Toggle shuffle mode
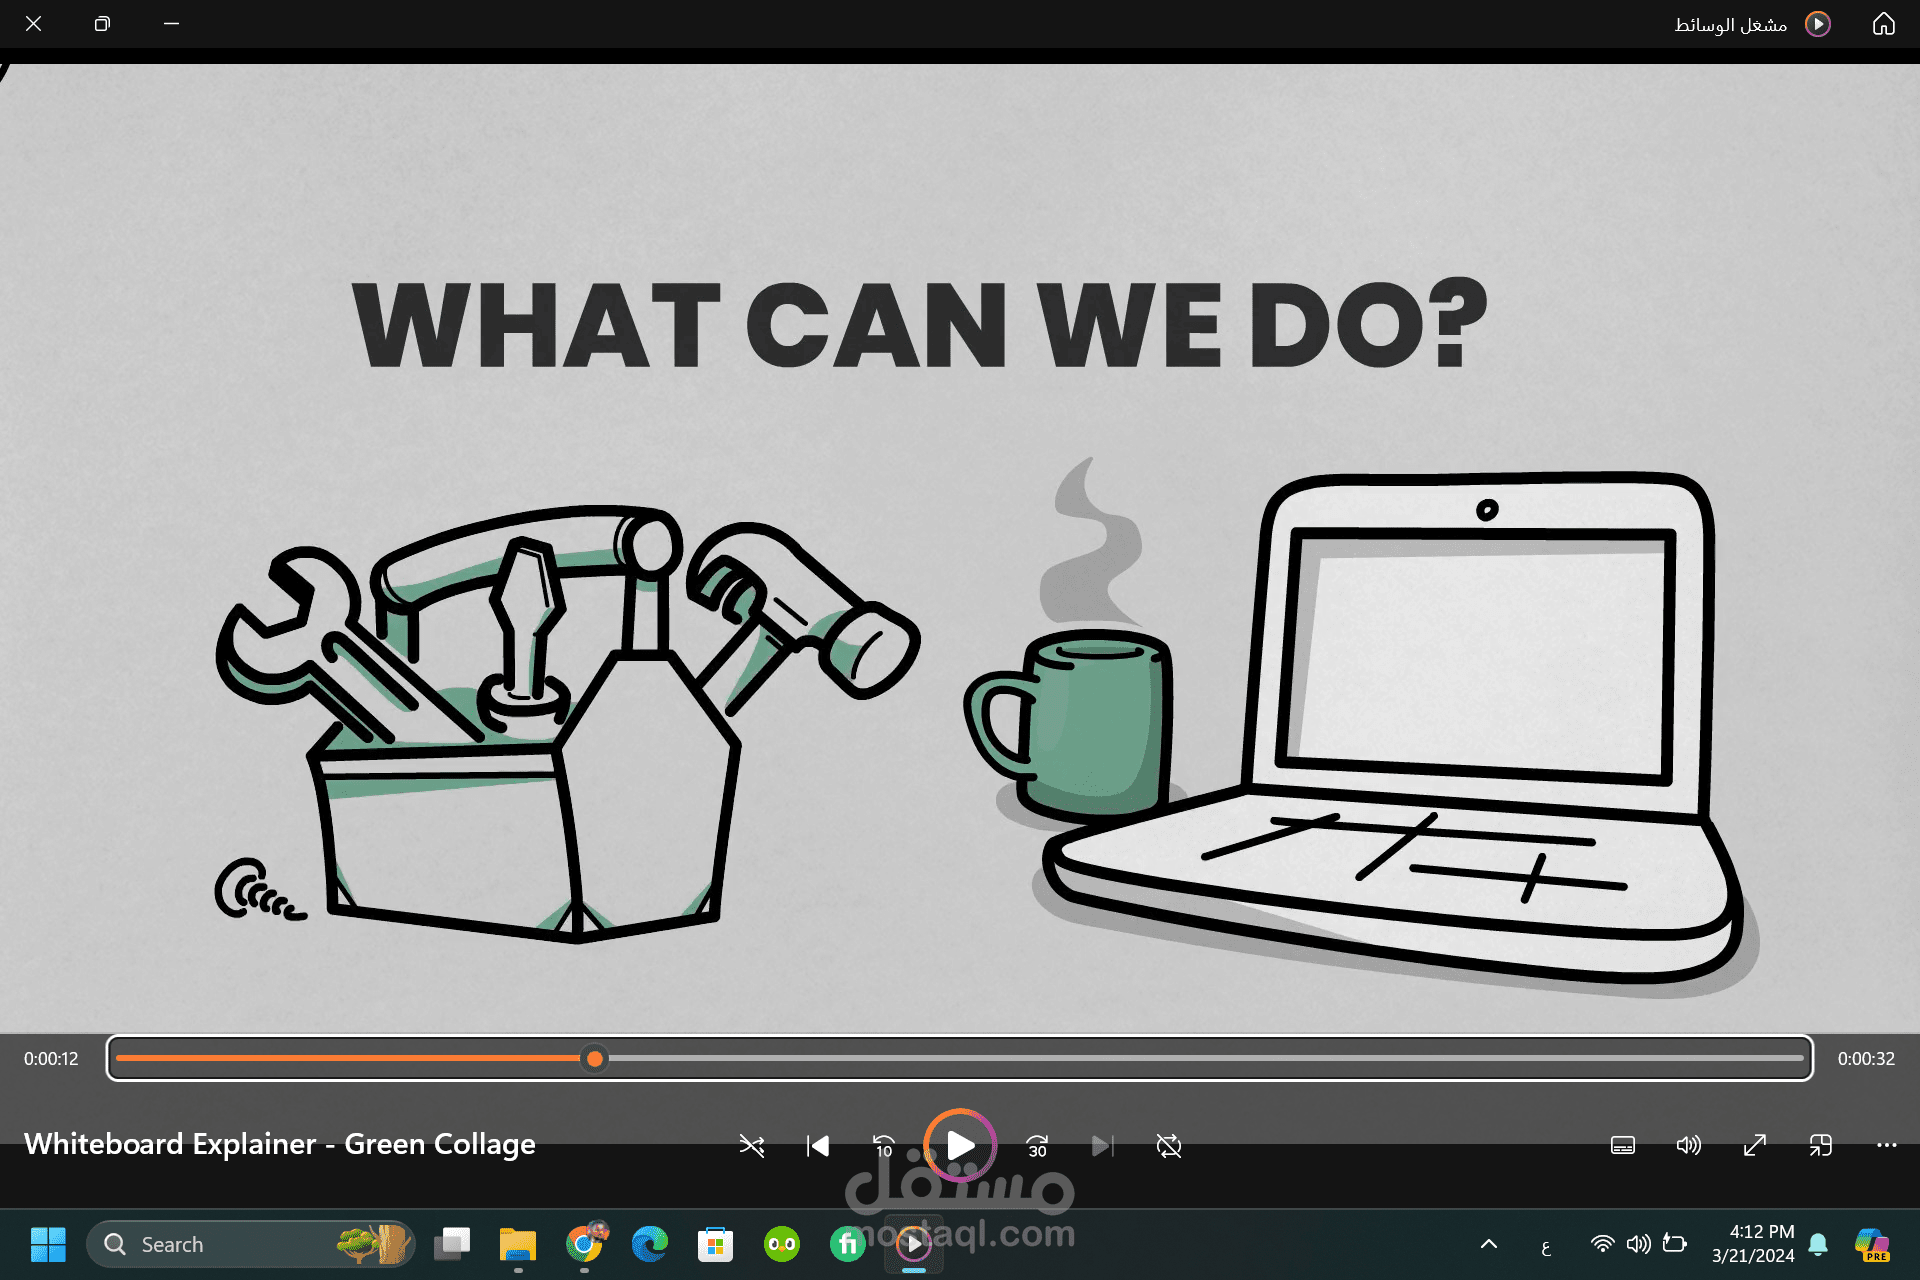Screen dimensions: 1920x1280 (752, 1145)
